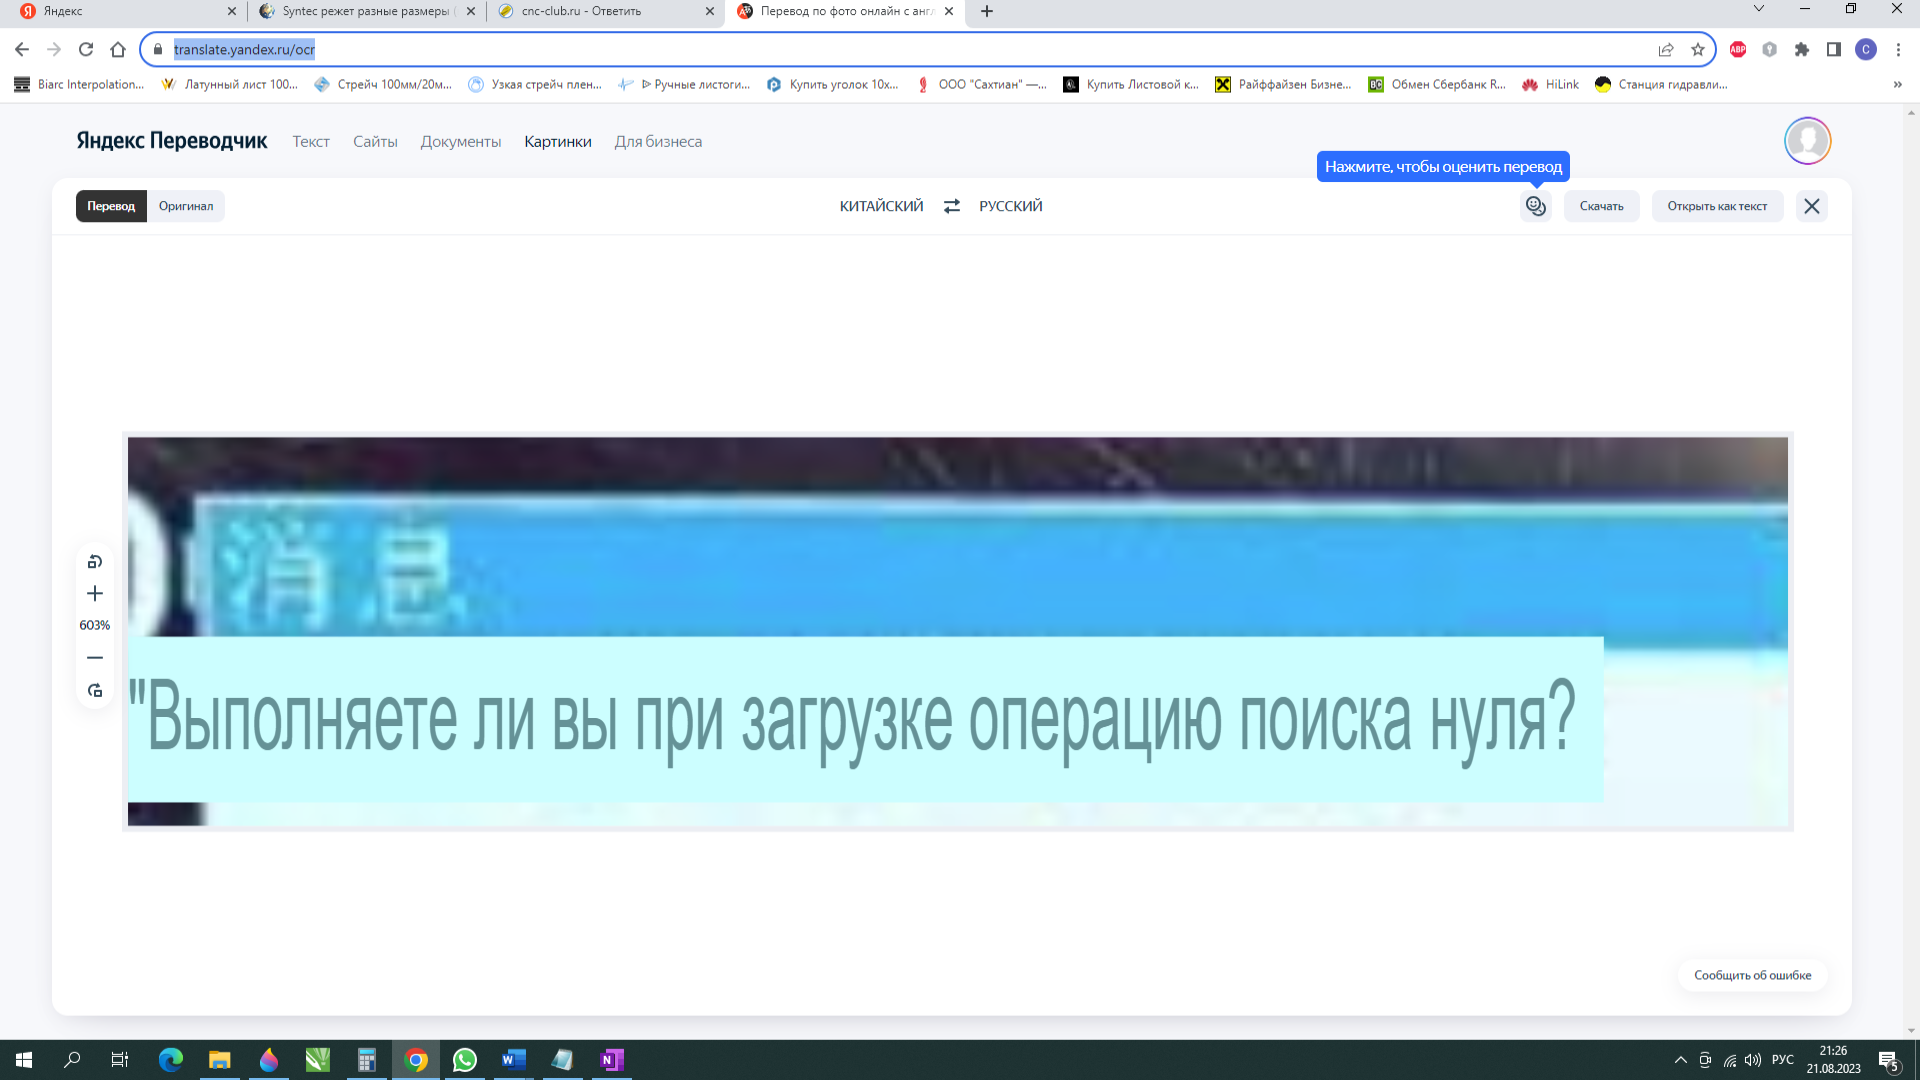Viewport: 1920px width, 1080px height.
Task: Click the rotate left icon
Action: pyautogui.click(x=95, y=562)
